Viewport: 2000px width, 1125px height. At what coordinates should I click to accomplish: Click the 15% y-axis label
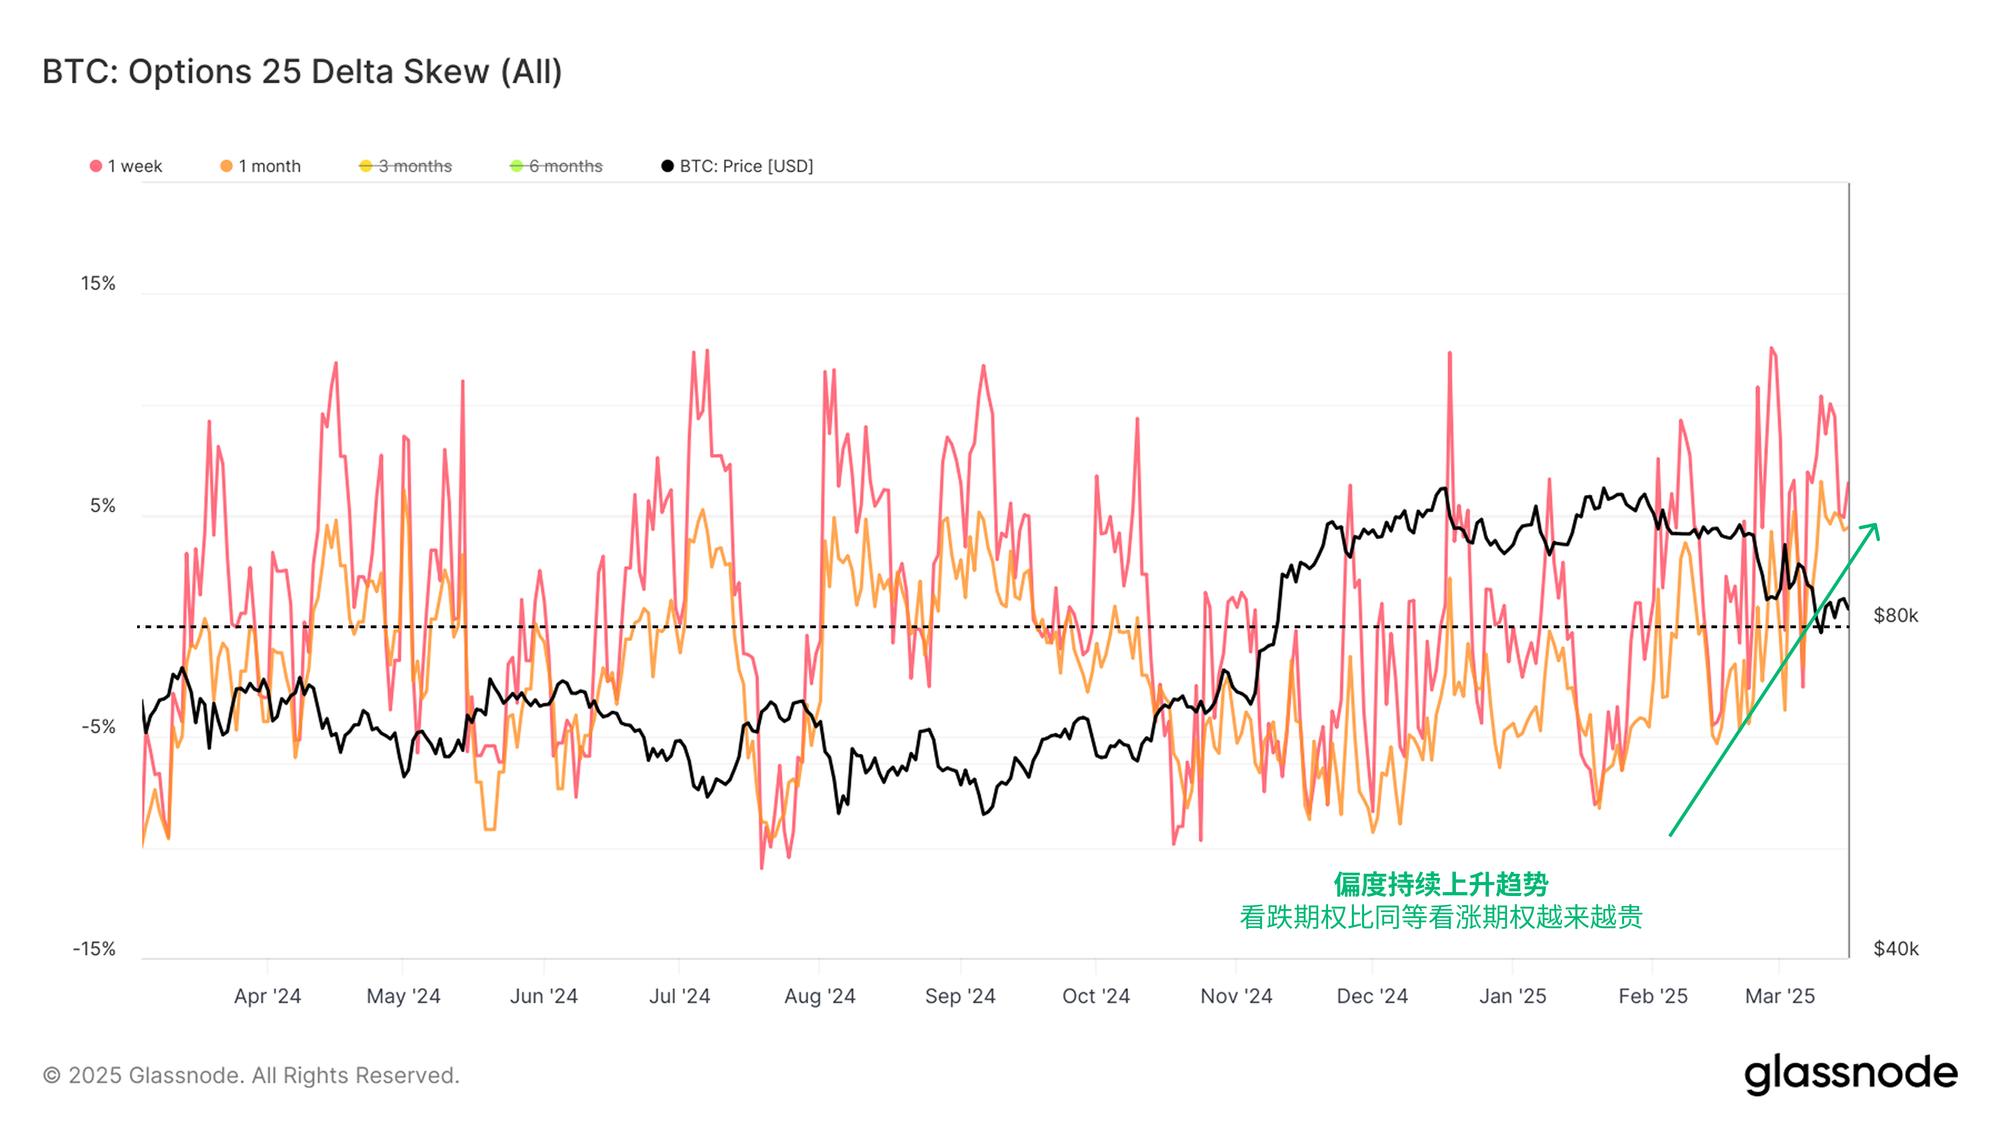[98, 284]
